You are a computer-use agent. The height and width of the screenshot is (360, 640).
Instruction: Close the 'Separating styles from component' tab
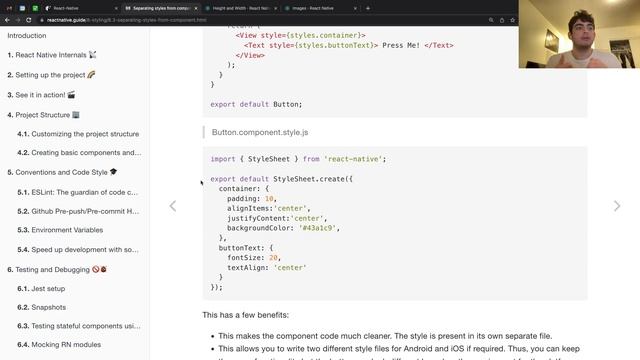pos(196,8)
